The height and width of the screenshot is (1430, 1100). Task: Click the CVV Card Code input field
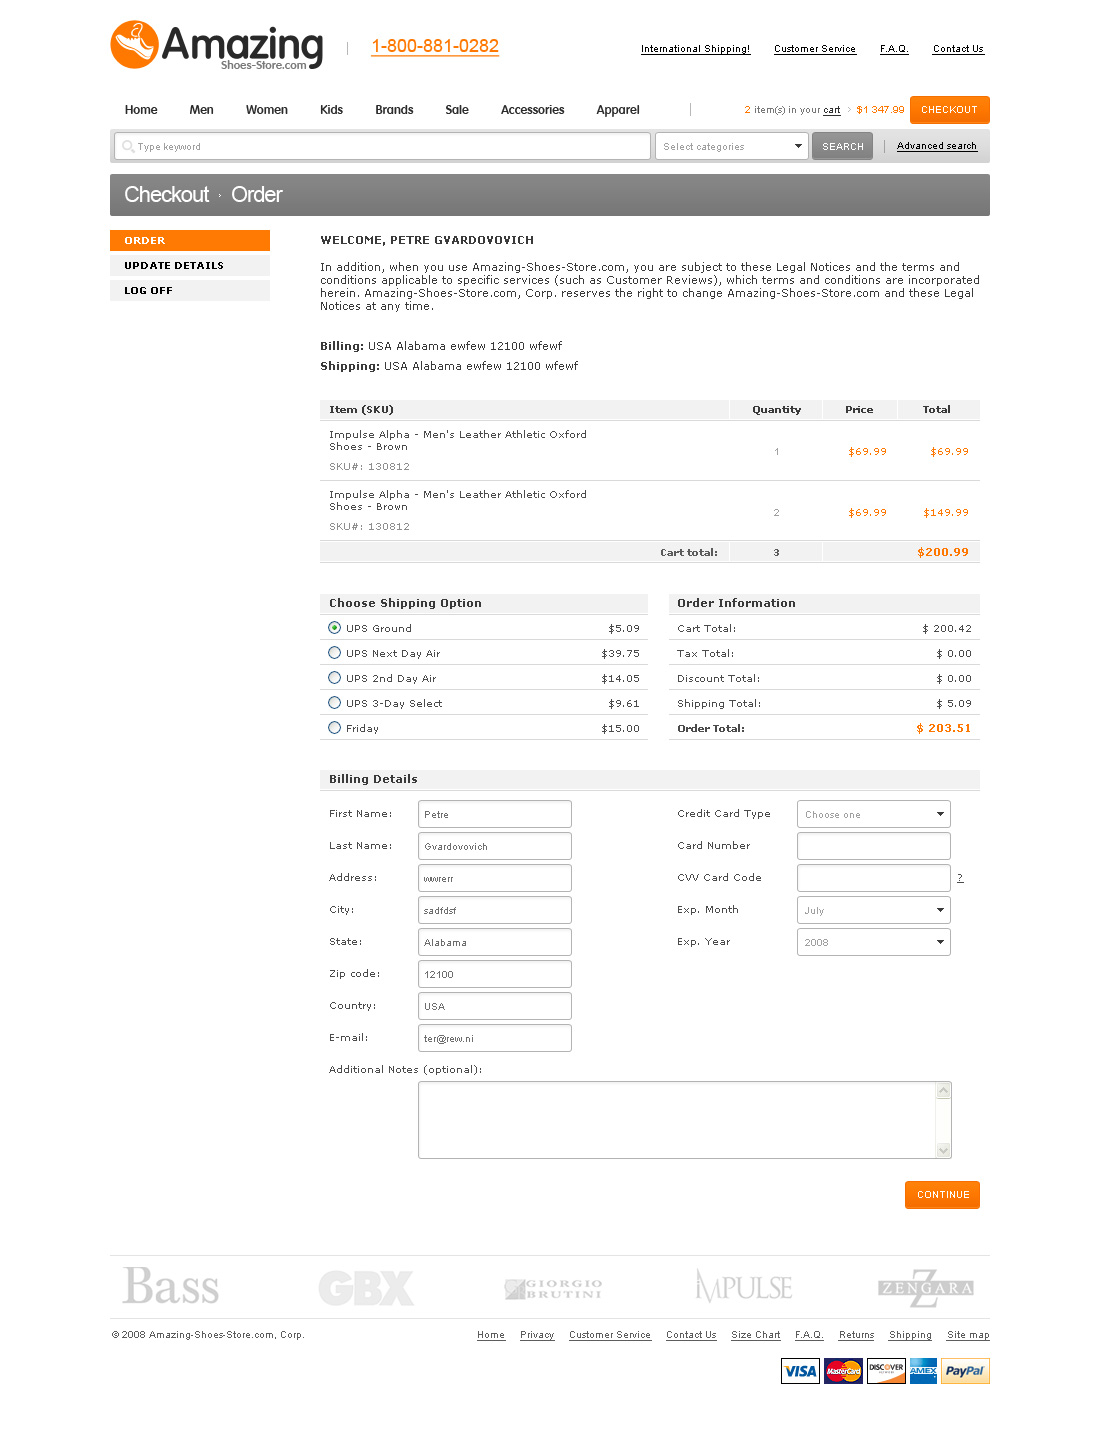[x=873, y=878]
